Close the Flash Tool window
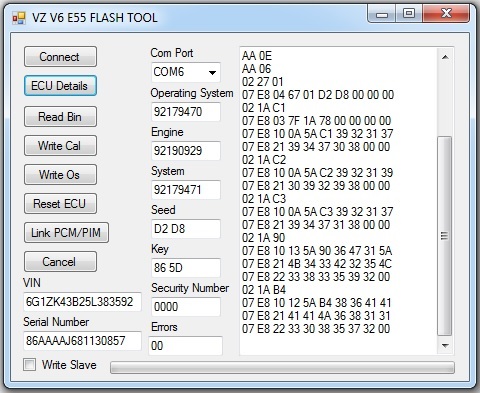This screenshot has height=393, width=480. tap(446, 13)
